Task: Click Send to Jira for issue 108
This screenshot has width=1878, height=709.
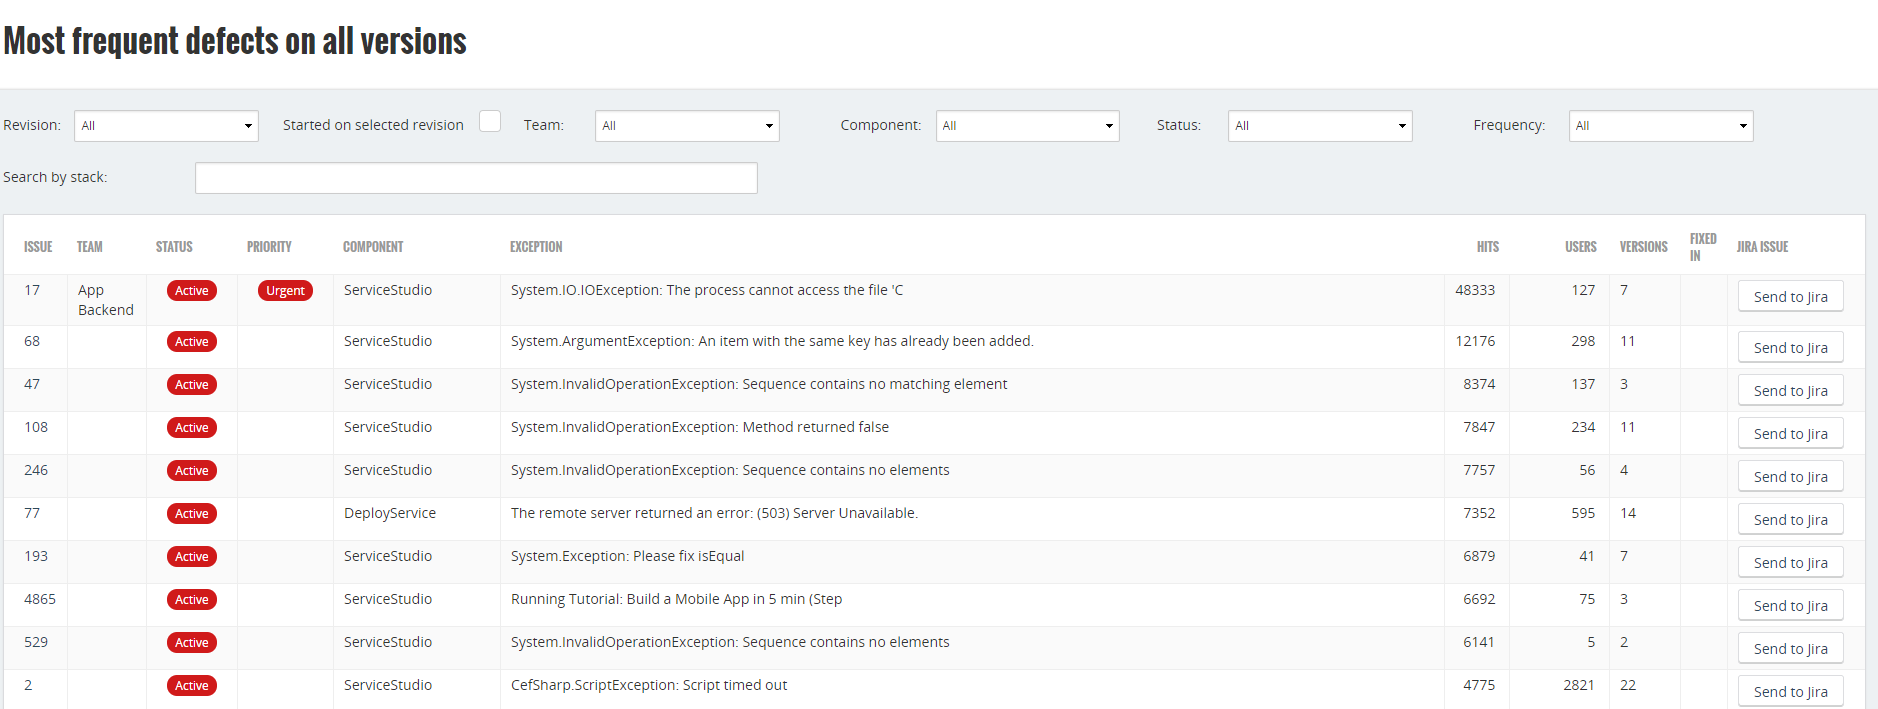Action: pos(1790,434)
